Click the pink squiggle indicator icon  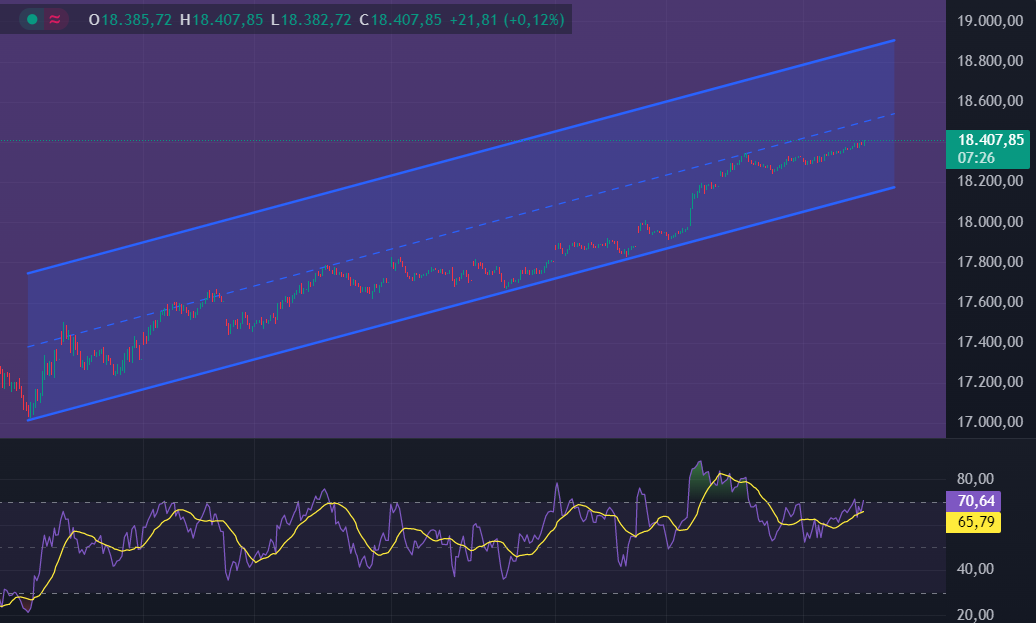pyautogui.click(x=55, y=18)
